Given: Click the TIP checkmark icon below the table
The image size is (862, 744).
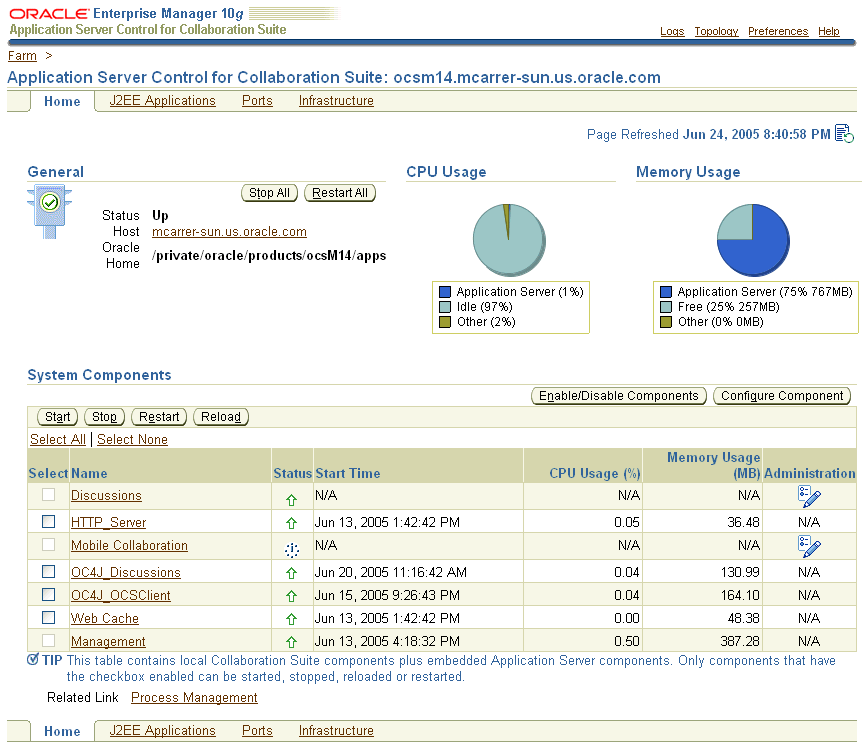Looking at the screenshot, I should click(x=33, y=659).
